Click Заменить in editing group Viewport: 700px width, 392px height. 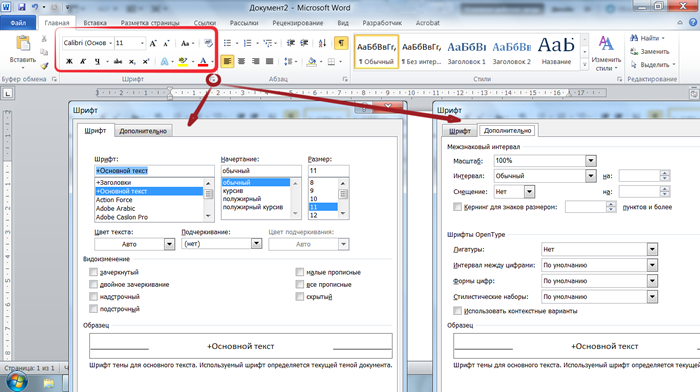tap(650, 51)
